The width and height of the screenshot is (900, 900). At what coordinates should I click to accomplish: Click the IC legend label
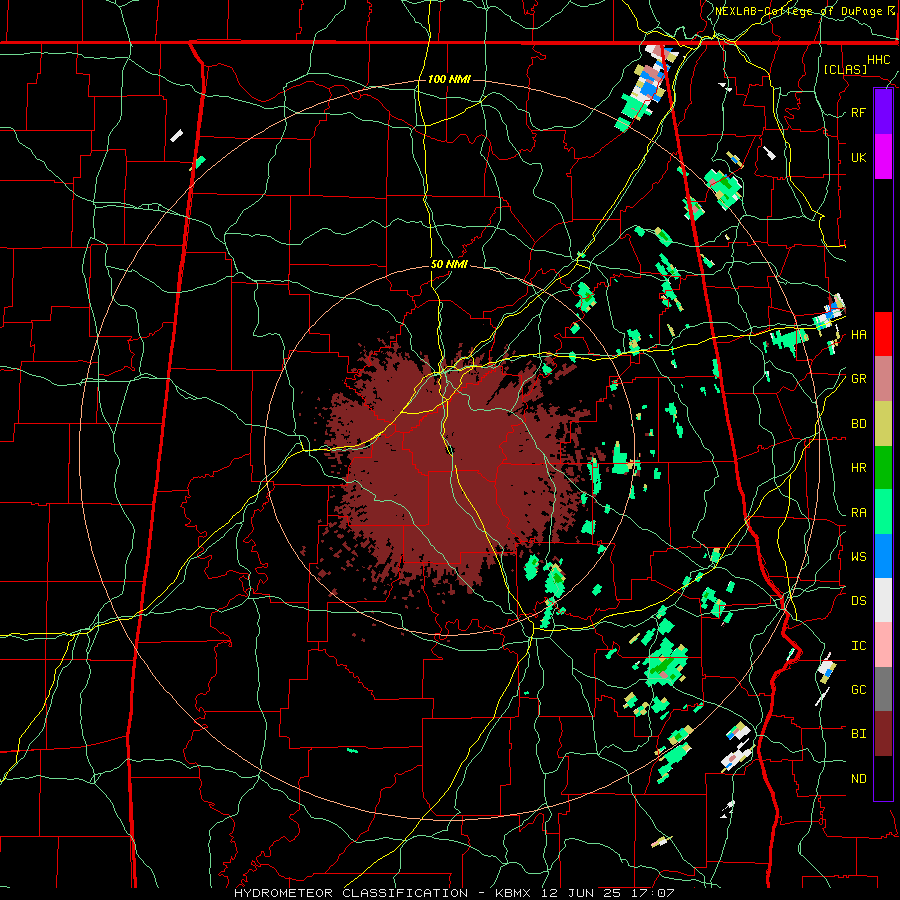coord(859,646)
